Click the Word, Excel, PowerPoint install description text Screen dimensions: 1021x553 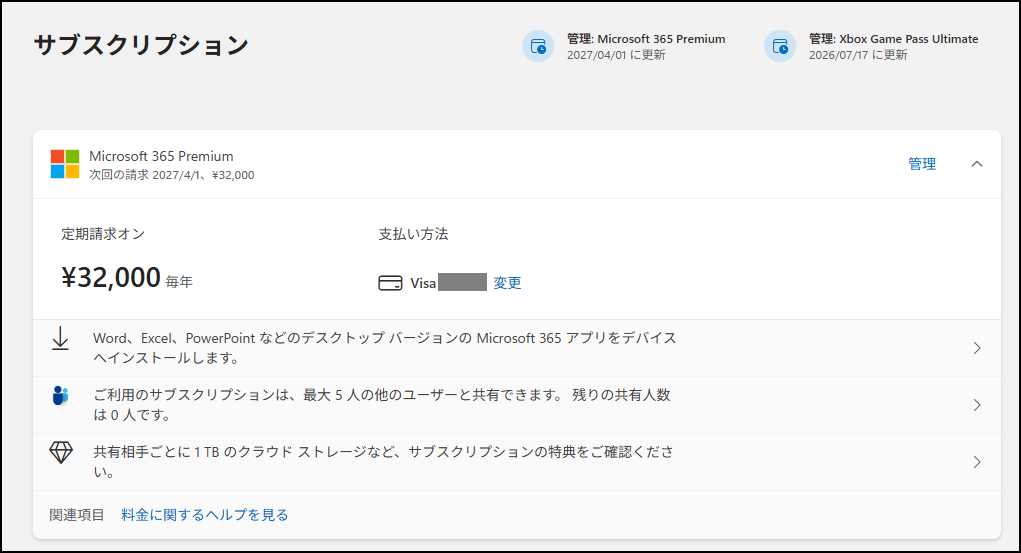coord(385,348)
